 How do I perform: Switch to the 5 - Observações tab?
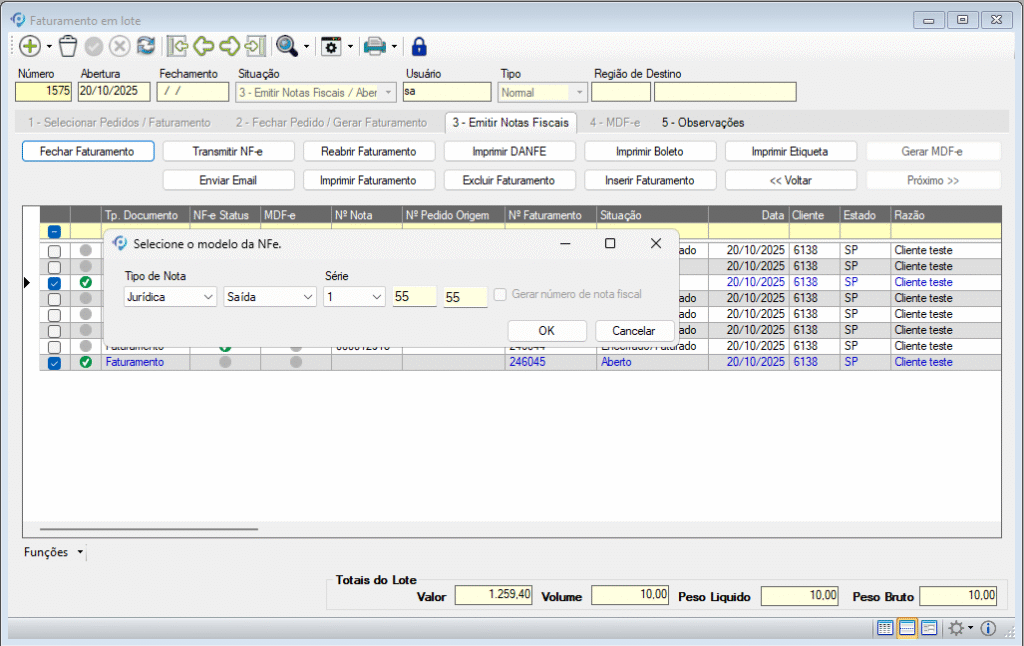click(x=703, y=123)
